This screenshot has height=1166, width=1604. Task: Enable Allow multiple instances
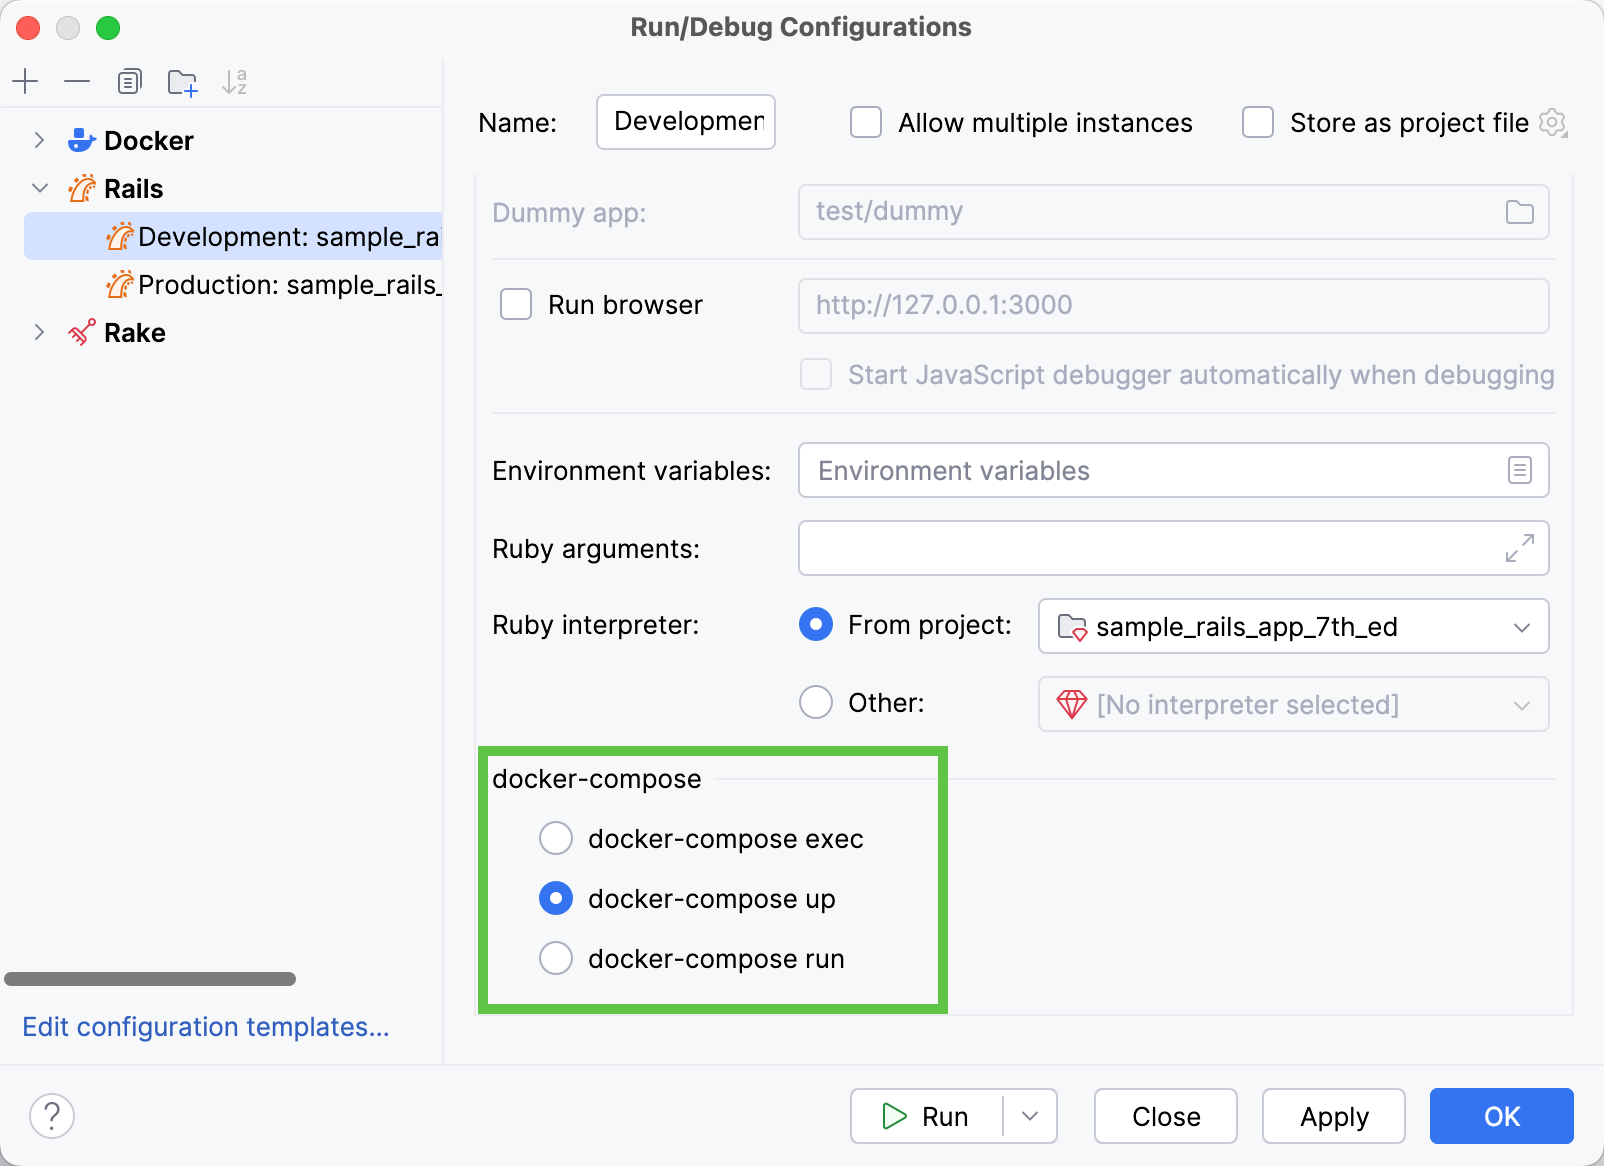[x=864, y=122]
